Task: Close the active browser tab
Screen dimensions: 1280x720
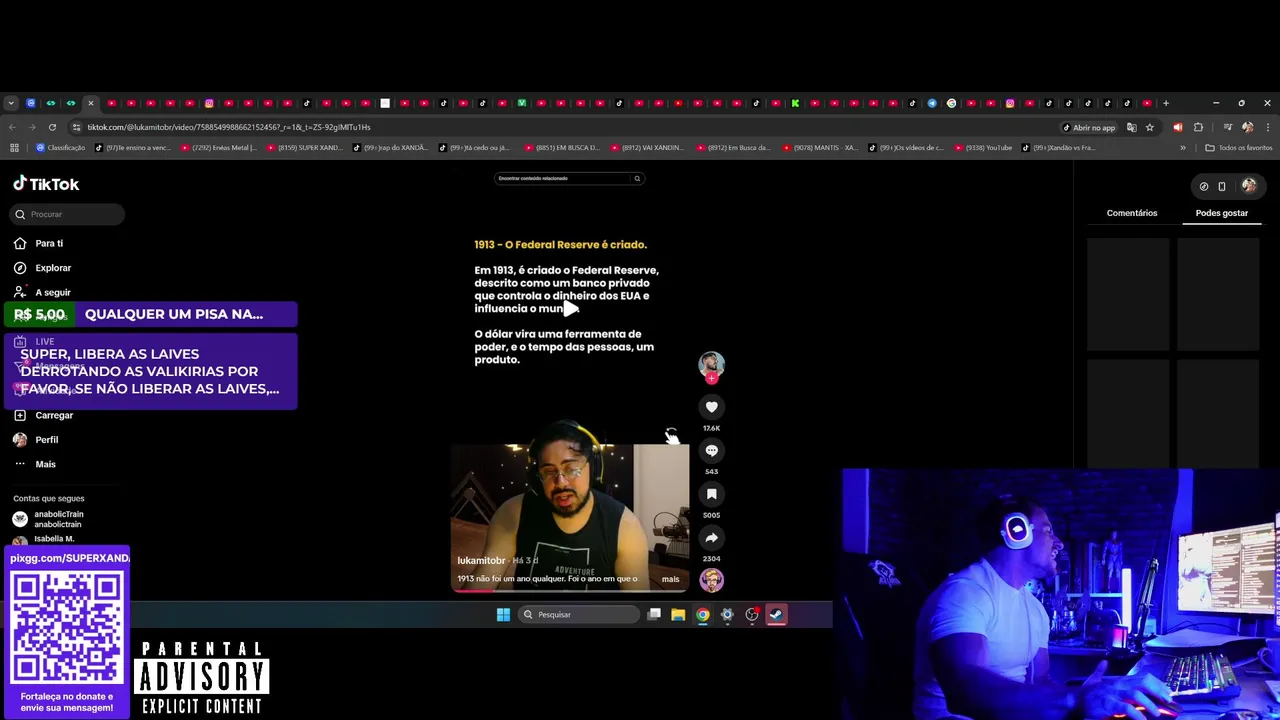Action: click(90, 103)
